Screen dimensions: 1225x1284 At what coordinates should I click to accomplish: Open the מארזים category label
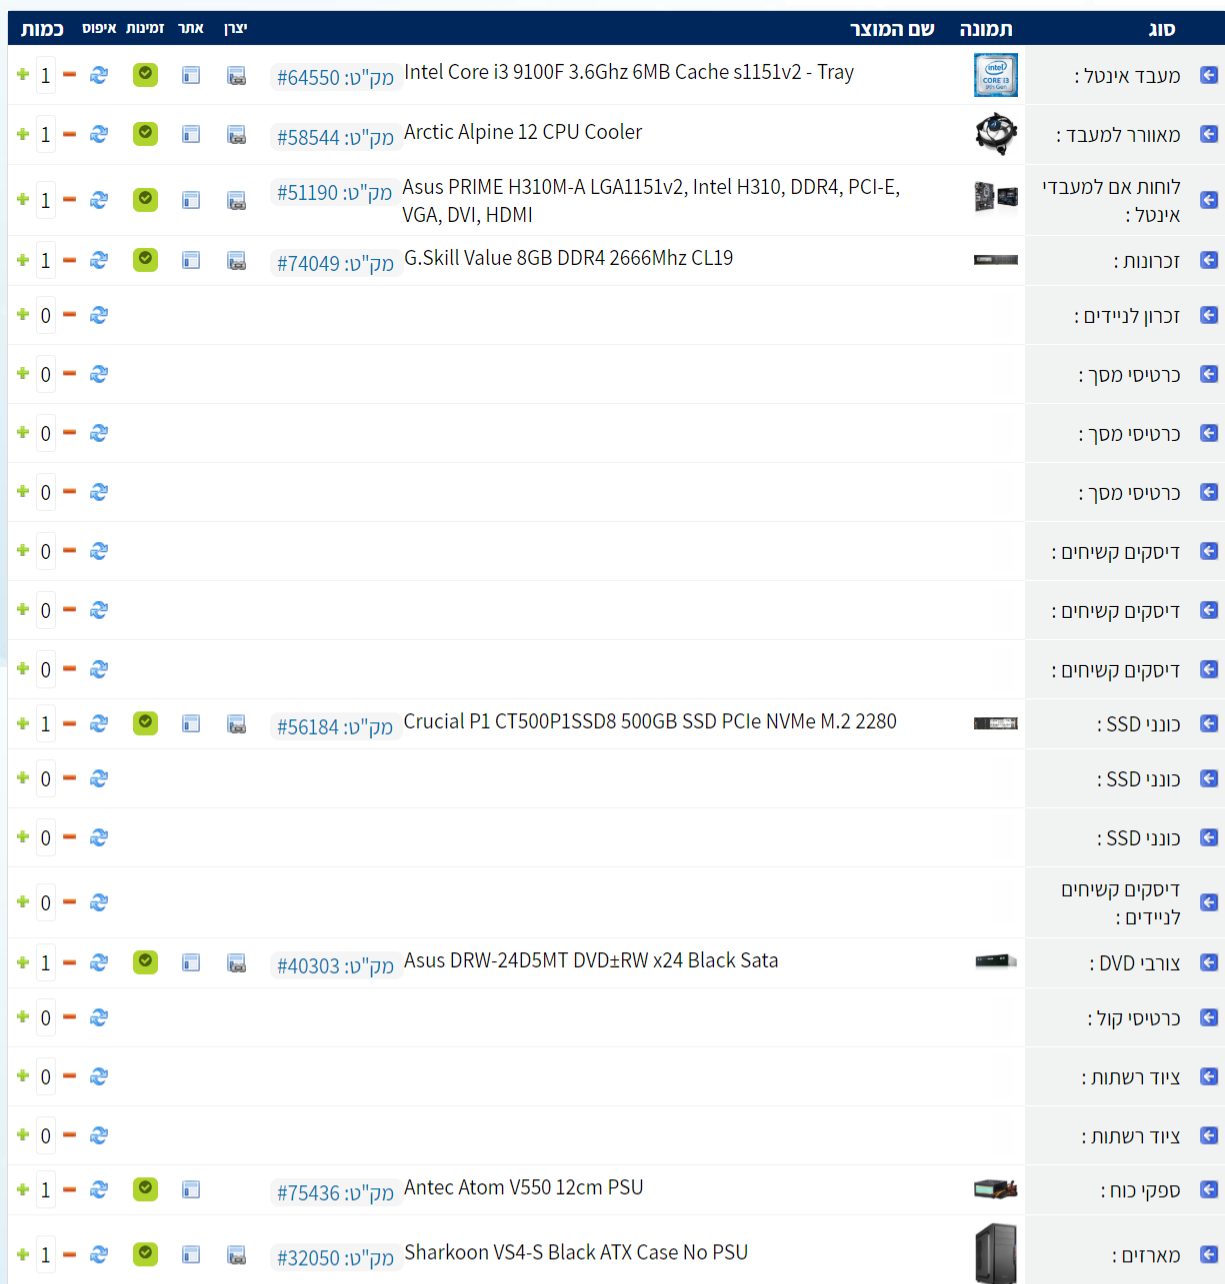[1146, 1255]
